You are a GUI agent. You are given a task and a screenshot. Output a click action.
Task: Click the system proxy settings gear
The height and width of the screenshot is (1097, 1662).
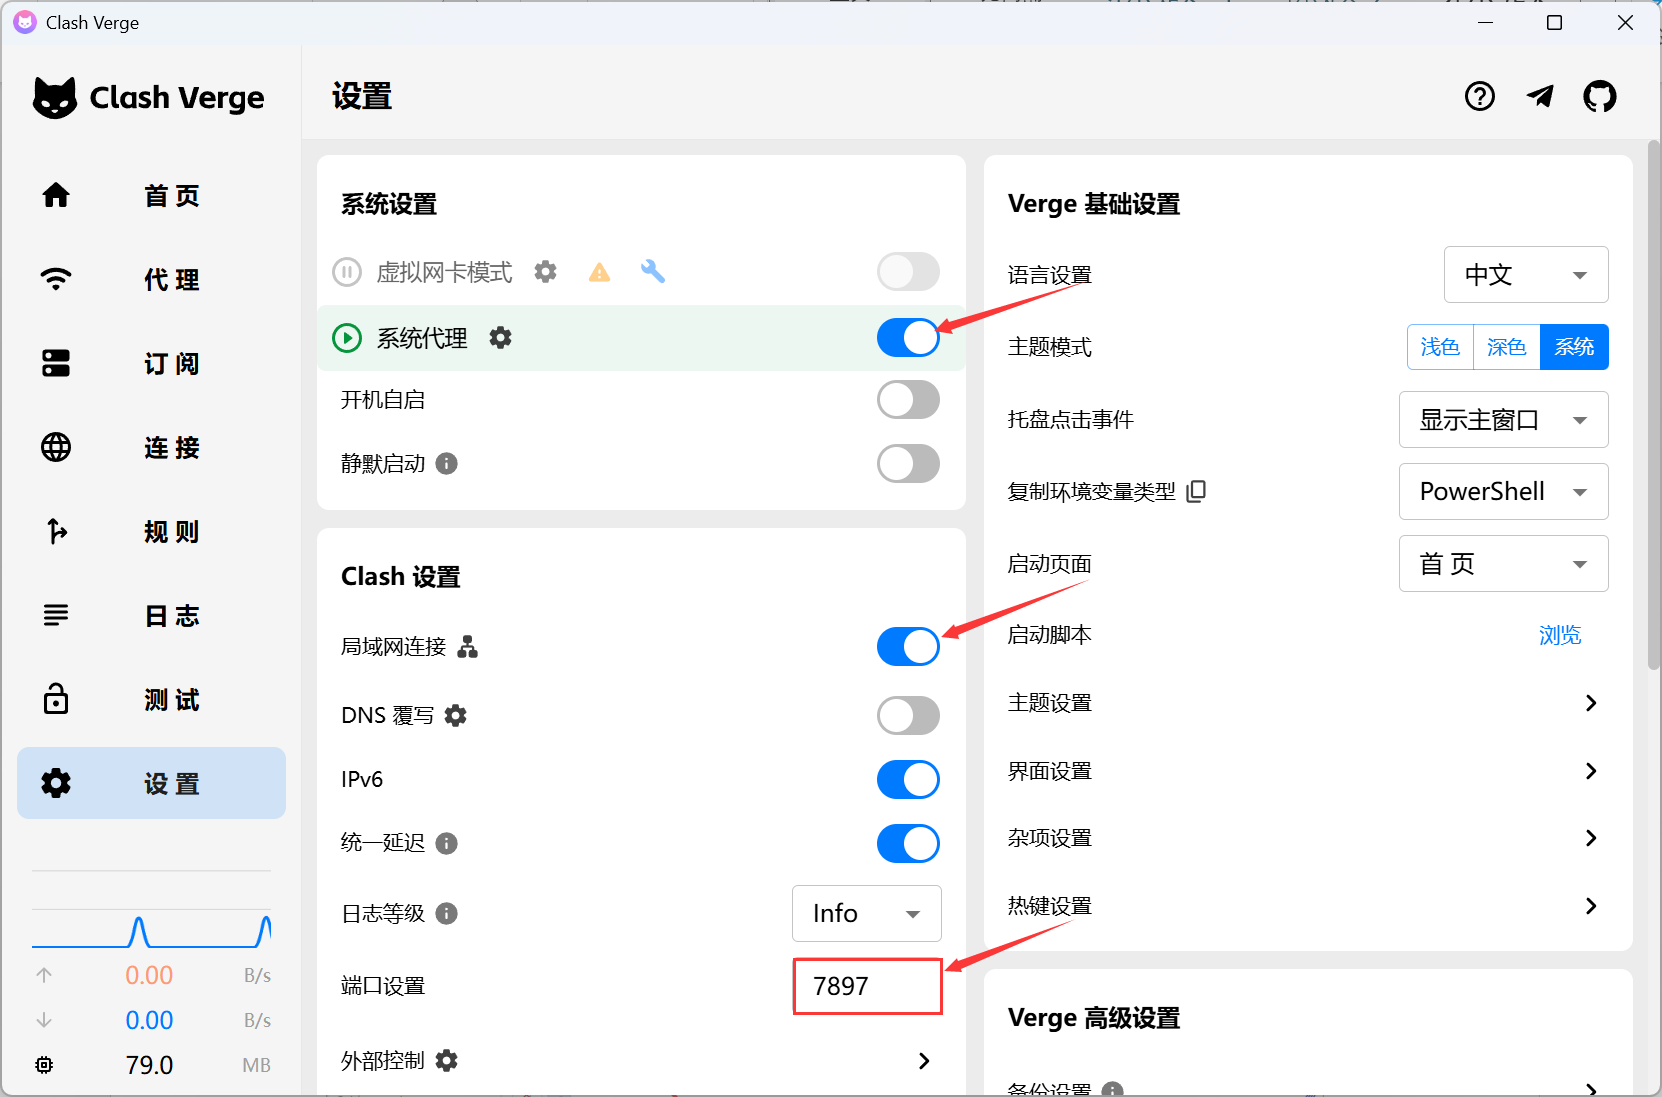pos(500,338)
